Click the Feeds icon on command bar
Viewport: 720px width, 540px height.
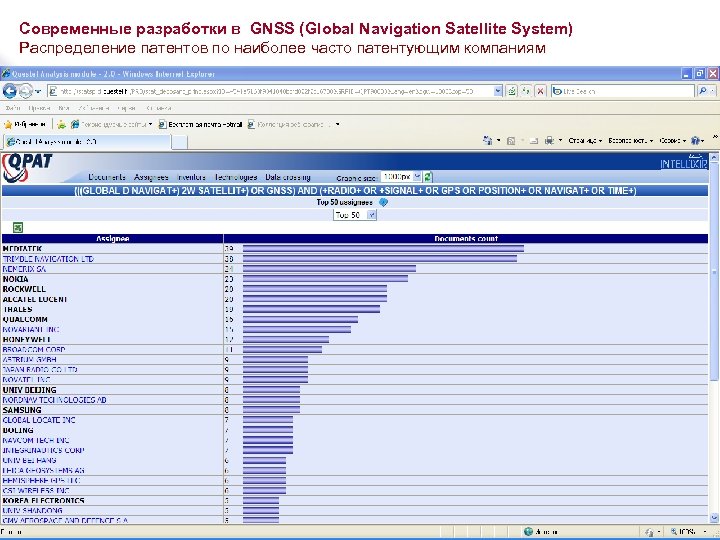511,141
